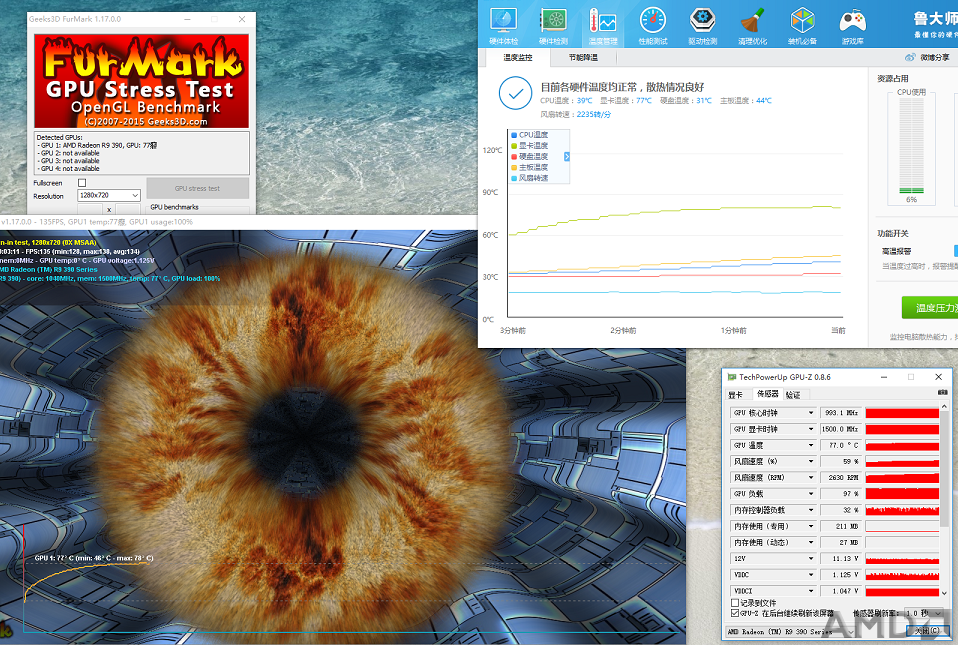Collapse the temperature legend with its blue arrow
The image size is (958, 645).
(566, 157)
